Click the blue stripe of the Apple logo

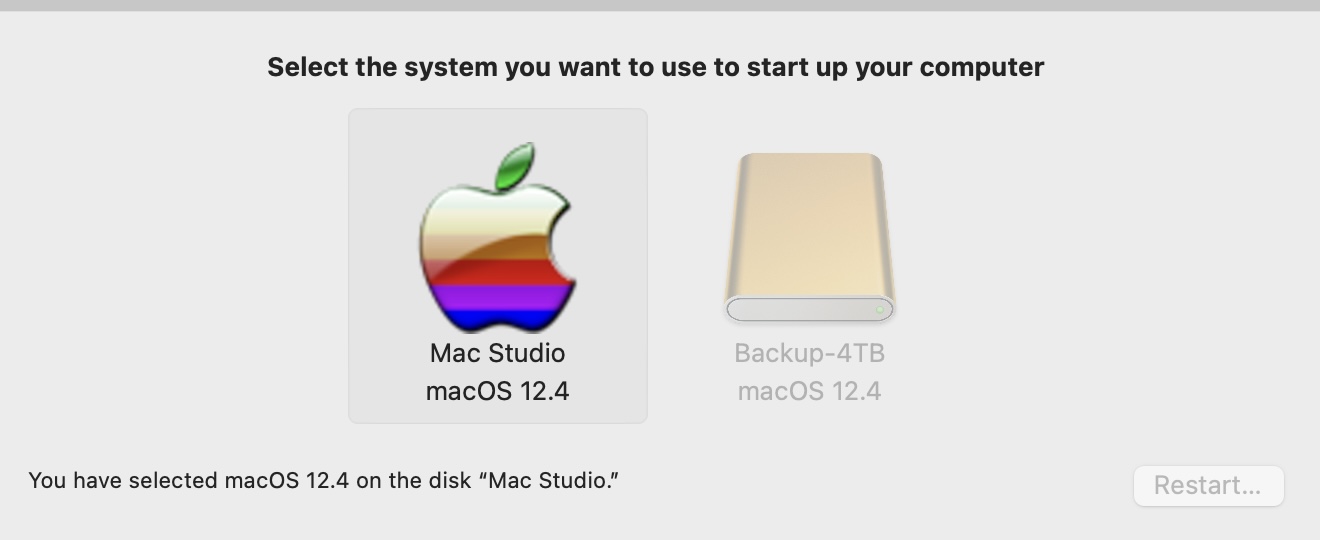(497, 320)
